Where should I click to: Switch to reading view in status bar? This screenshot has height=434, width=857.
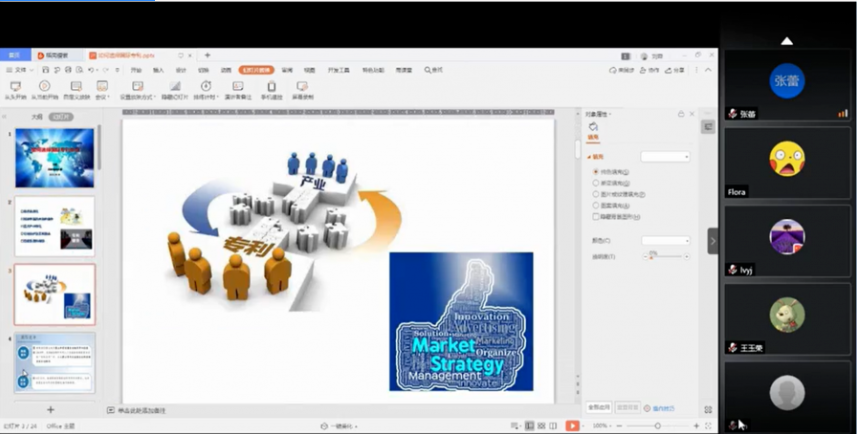[x=553, y=426]
